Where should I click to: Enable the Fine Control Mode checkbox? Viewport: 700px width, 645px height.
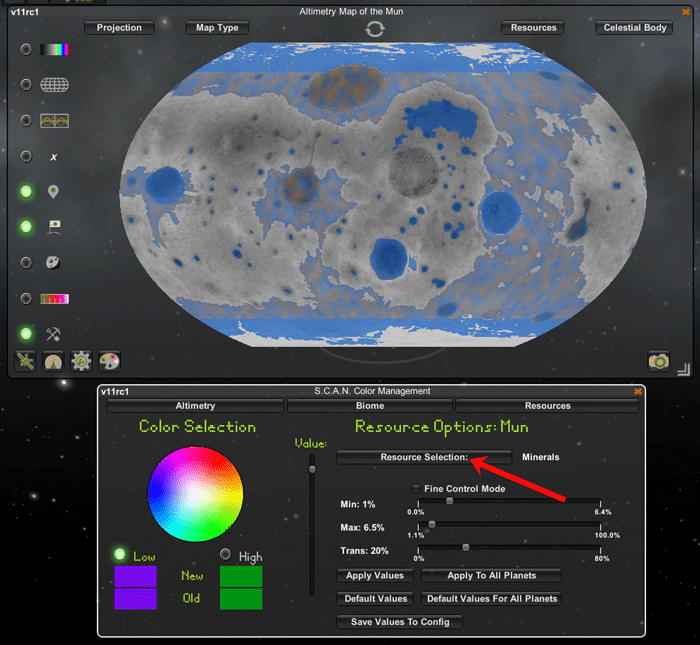416,489
